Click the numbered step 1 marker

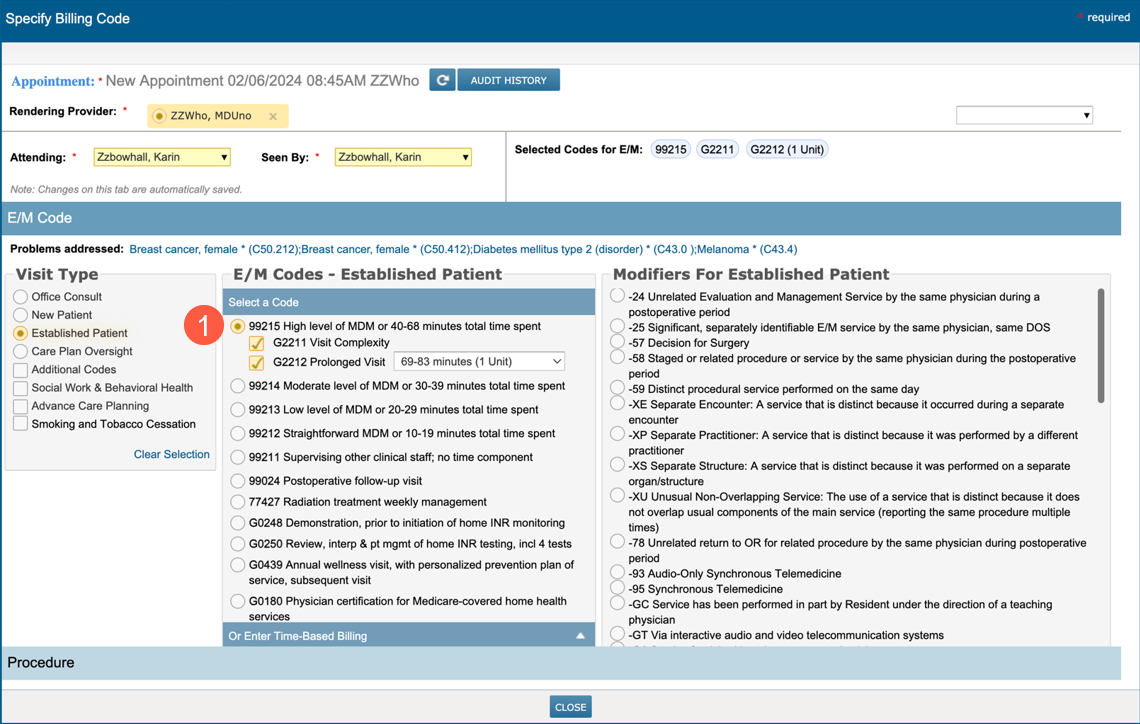click(203, 326)
